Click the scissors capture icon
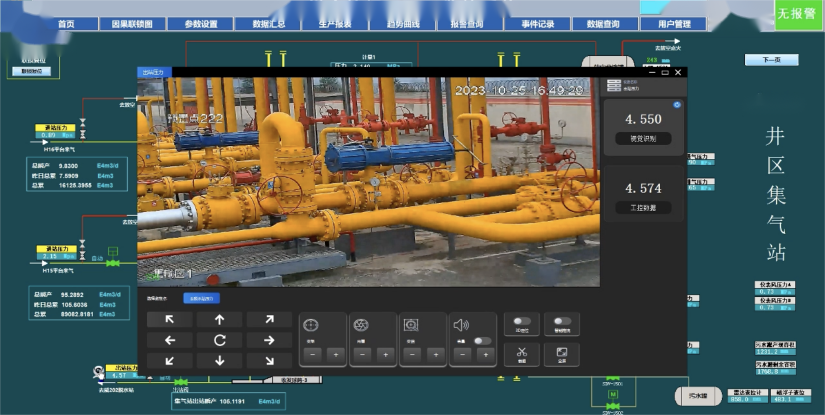 pyautogui.click(x=521, y=353)
